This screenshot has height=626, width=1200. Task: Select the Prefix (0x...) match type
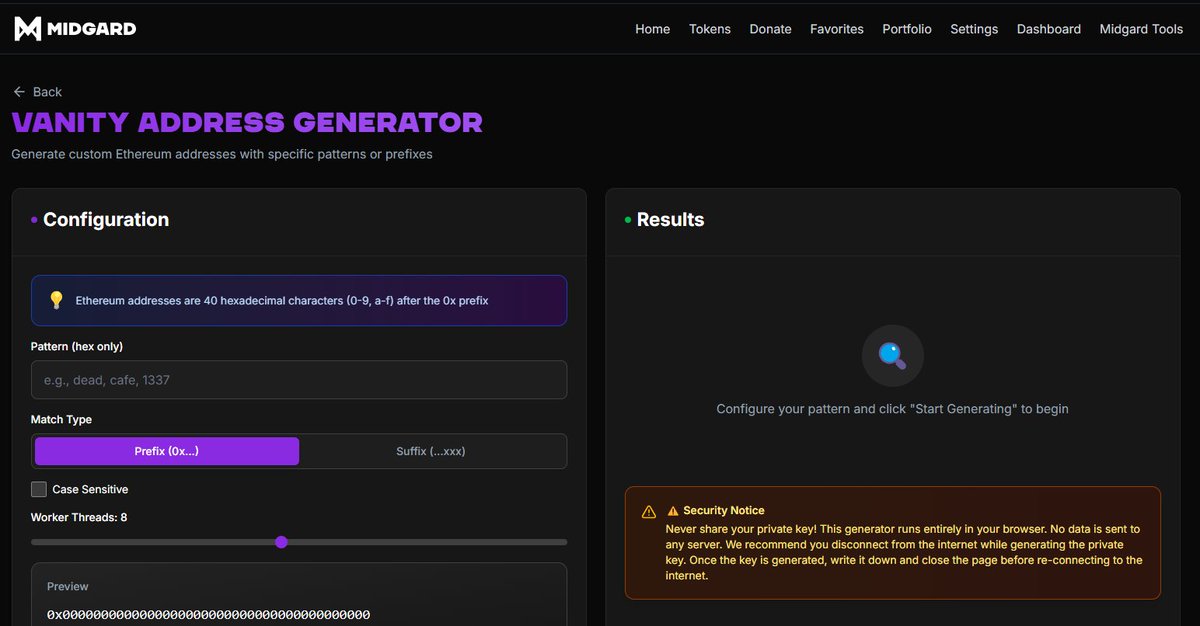pyautogui.click(x=167, y=451)
